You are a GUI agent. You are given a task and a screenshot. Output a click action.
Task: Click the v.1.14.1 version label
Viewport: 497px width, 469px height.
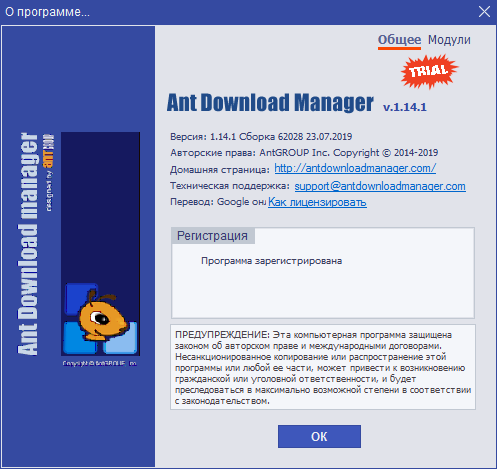[x=405, y=107]
